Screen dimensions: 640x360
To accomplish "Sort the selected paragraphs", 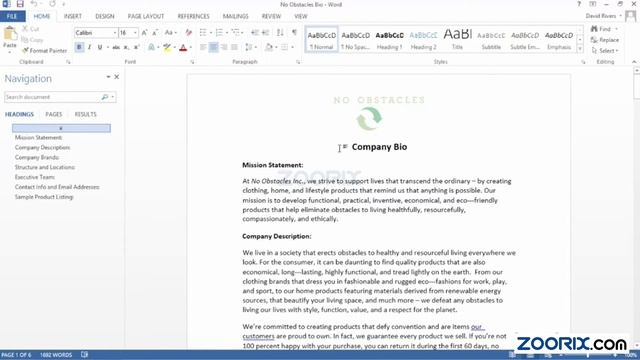I will (x=280, y=33).
